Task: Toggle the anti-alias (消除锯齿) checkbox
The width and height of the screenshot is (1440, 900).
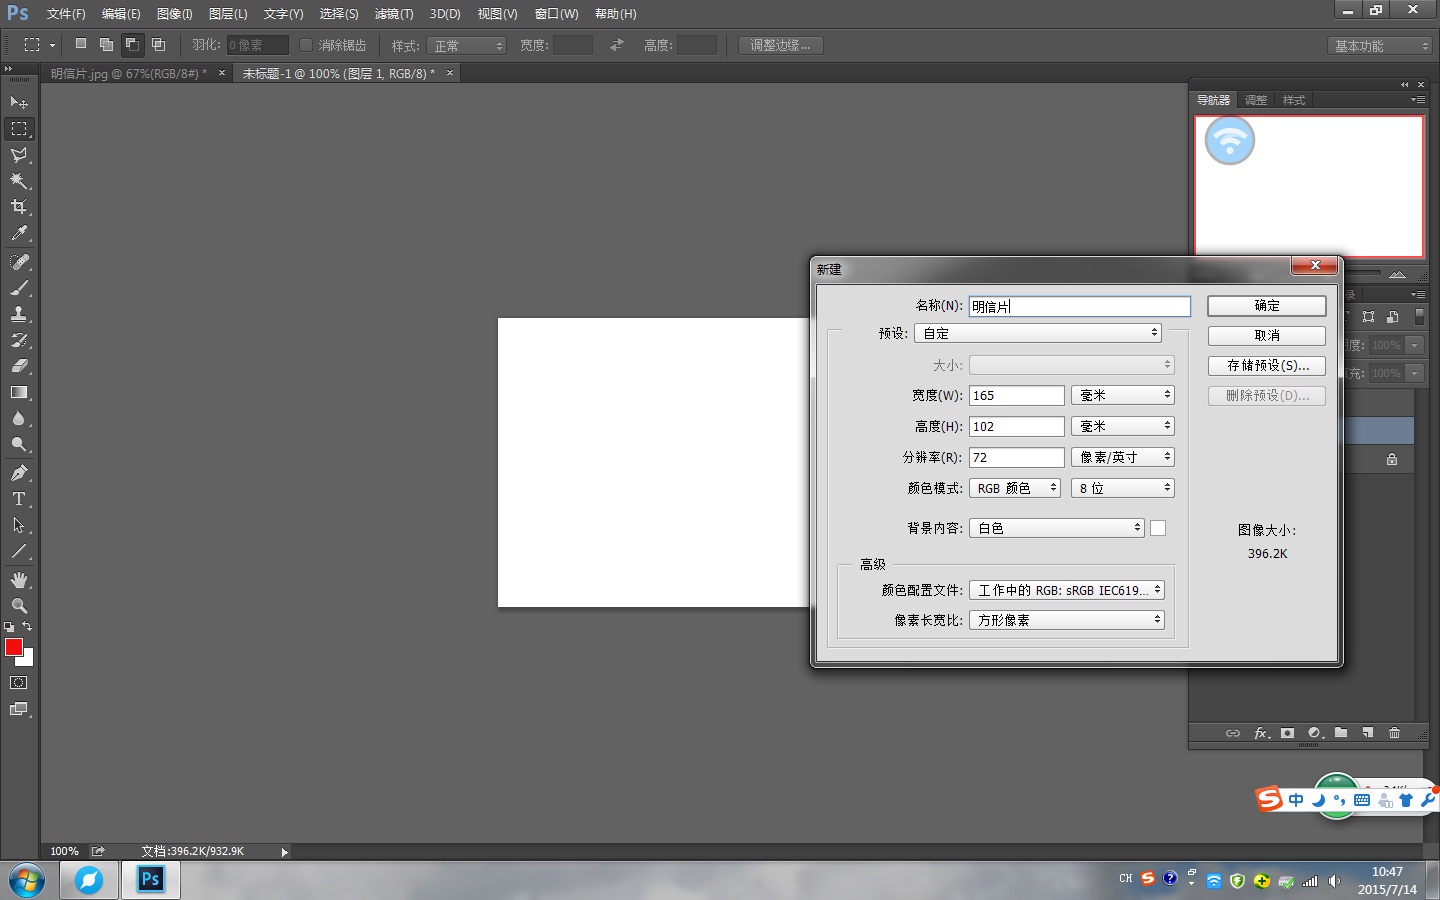Action: click(306, 45)
